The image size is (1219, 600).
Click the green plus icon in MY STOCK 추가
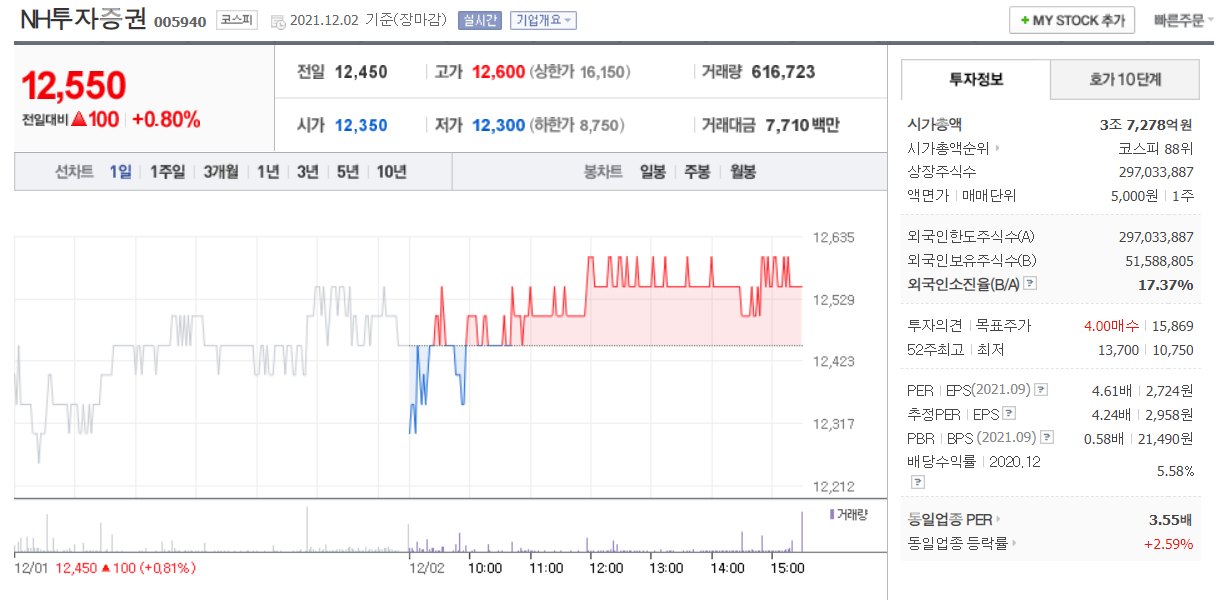click(x=1025, y=20)
